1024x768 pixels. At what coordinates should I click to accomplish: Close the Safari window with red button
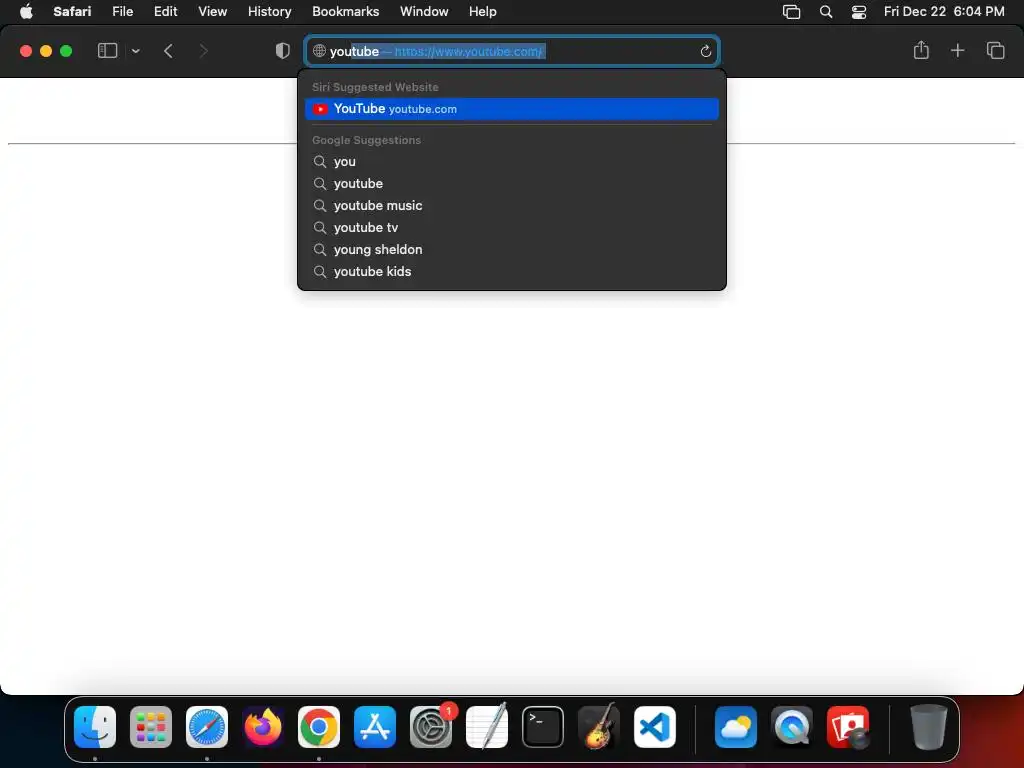point(26,51)
